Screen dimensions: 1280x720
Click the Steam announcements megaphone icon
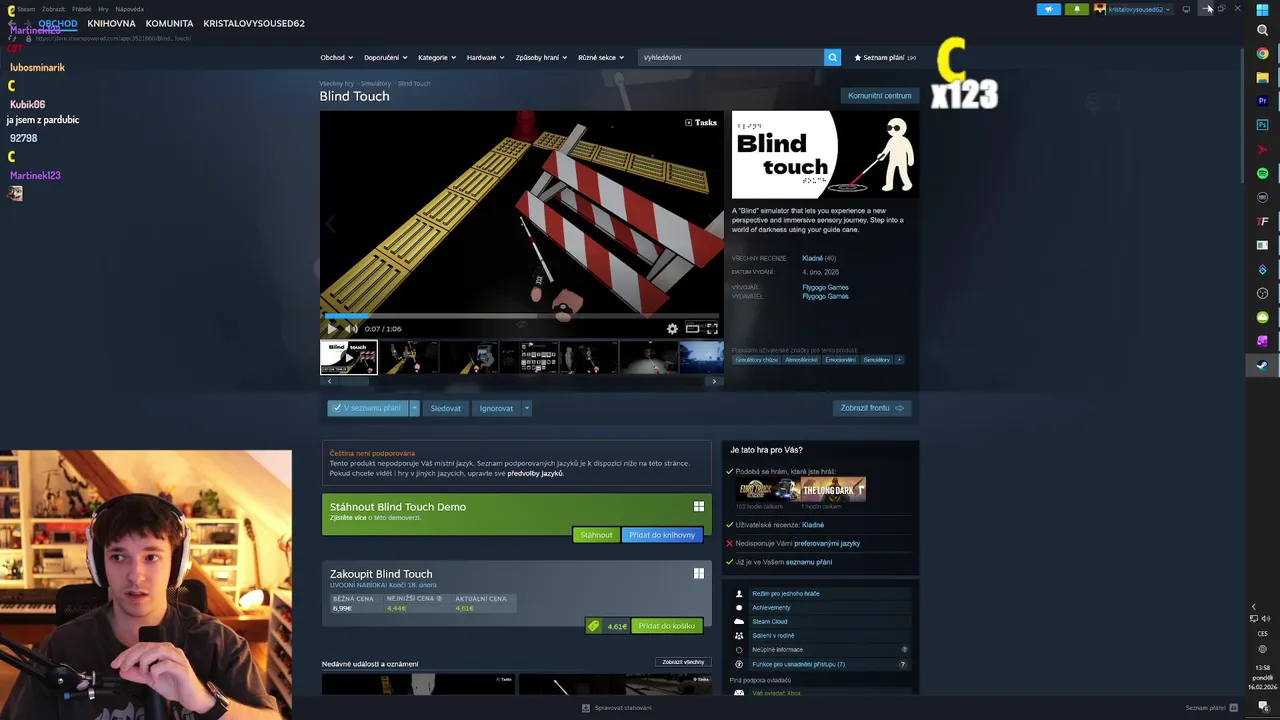1049,9
